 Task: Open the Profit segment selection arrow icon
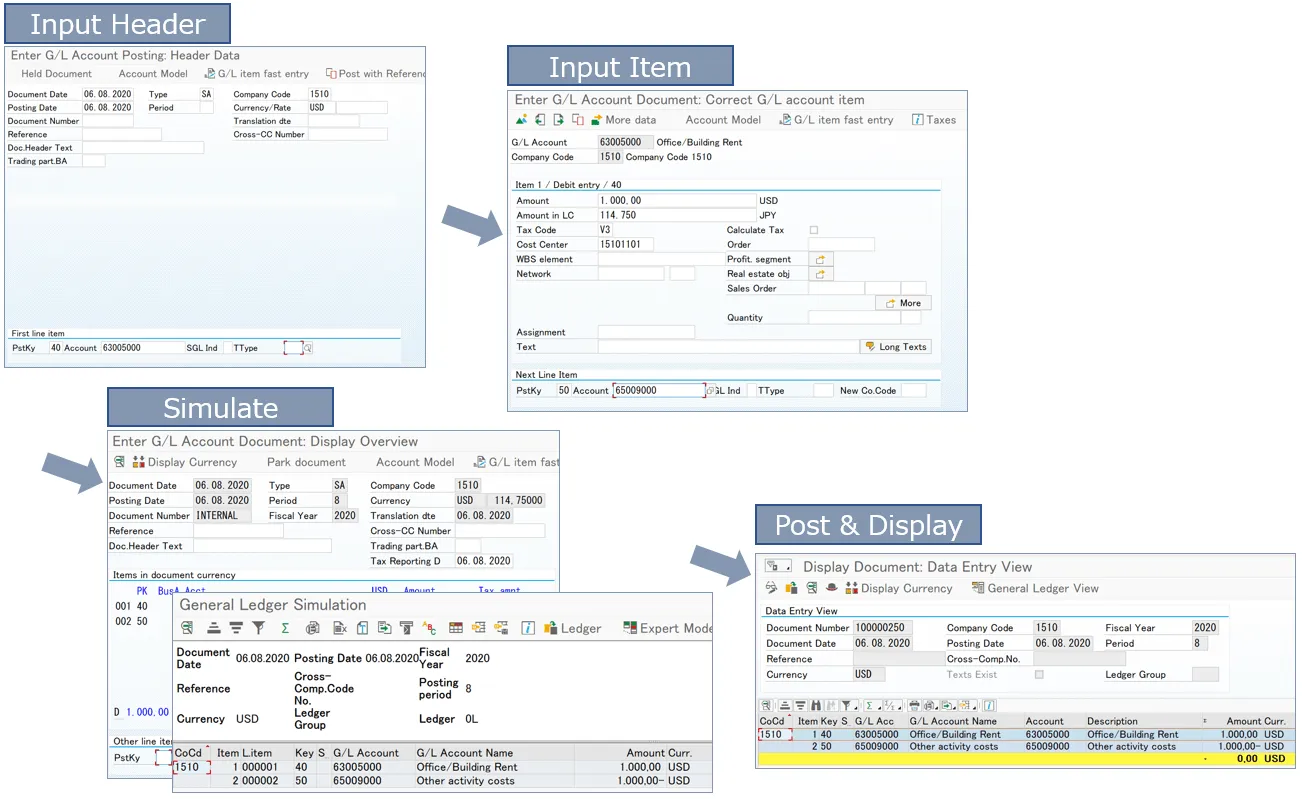(x=820, y=259)
